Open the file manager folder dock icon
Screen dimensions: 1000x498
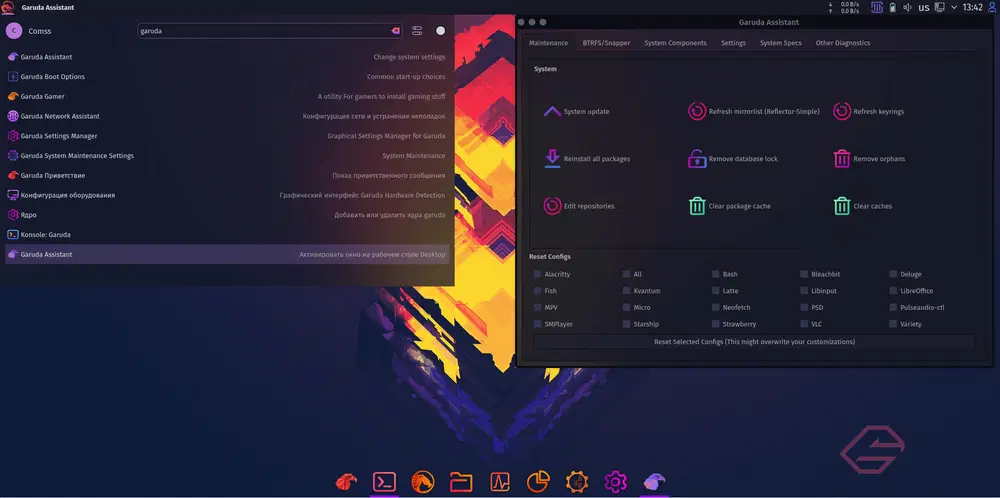[460, 481]
